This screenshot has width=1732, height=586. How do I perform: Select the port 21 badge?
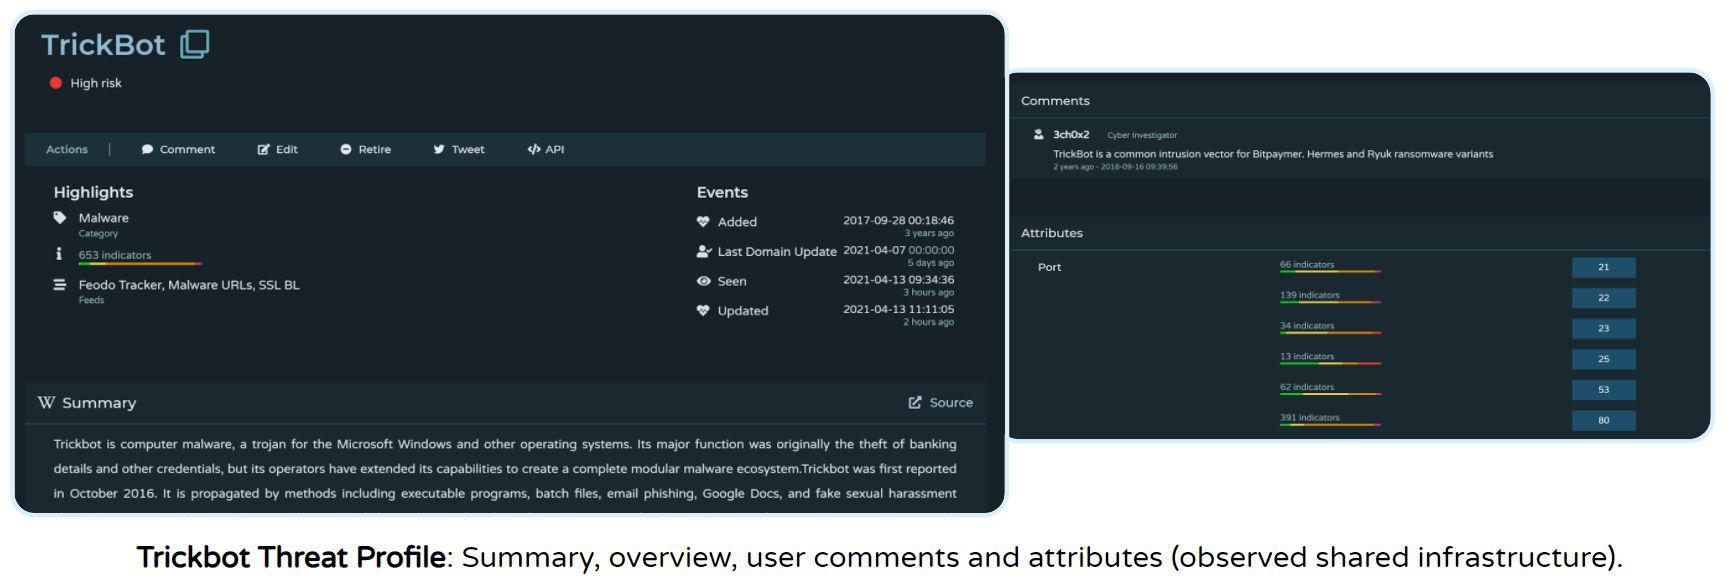1603,267
